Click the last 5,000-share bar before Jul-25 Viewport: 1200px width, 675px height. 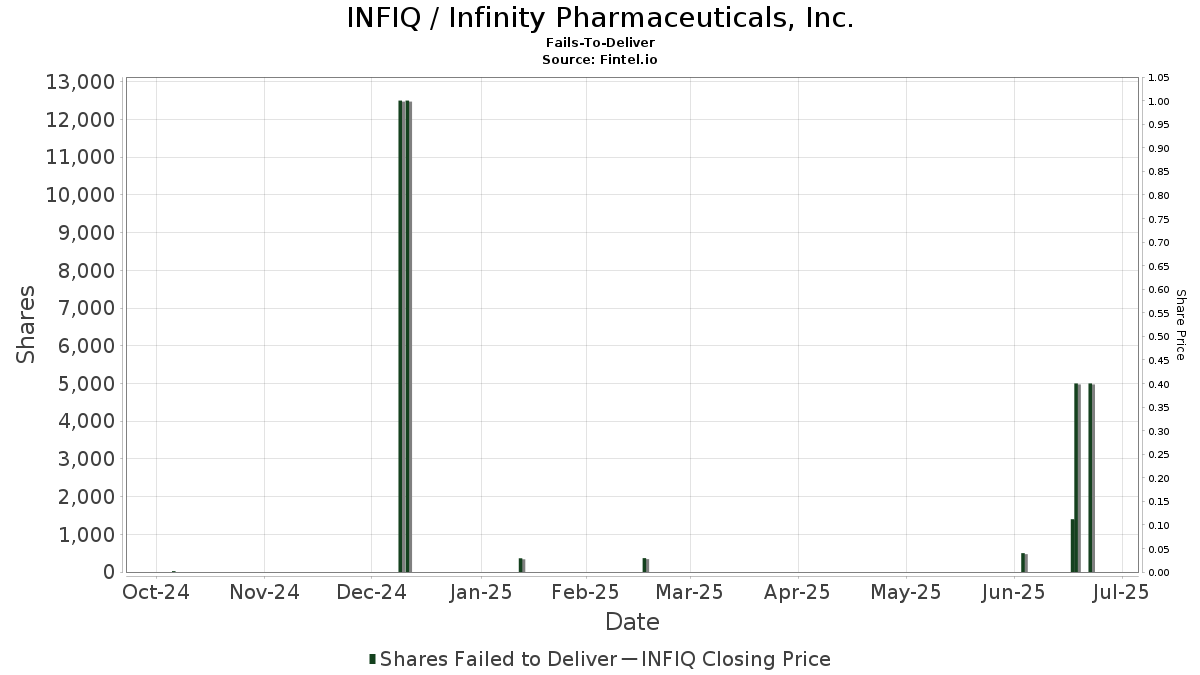click(x=1092, y=478)
